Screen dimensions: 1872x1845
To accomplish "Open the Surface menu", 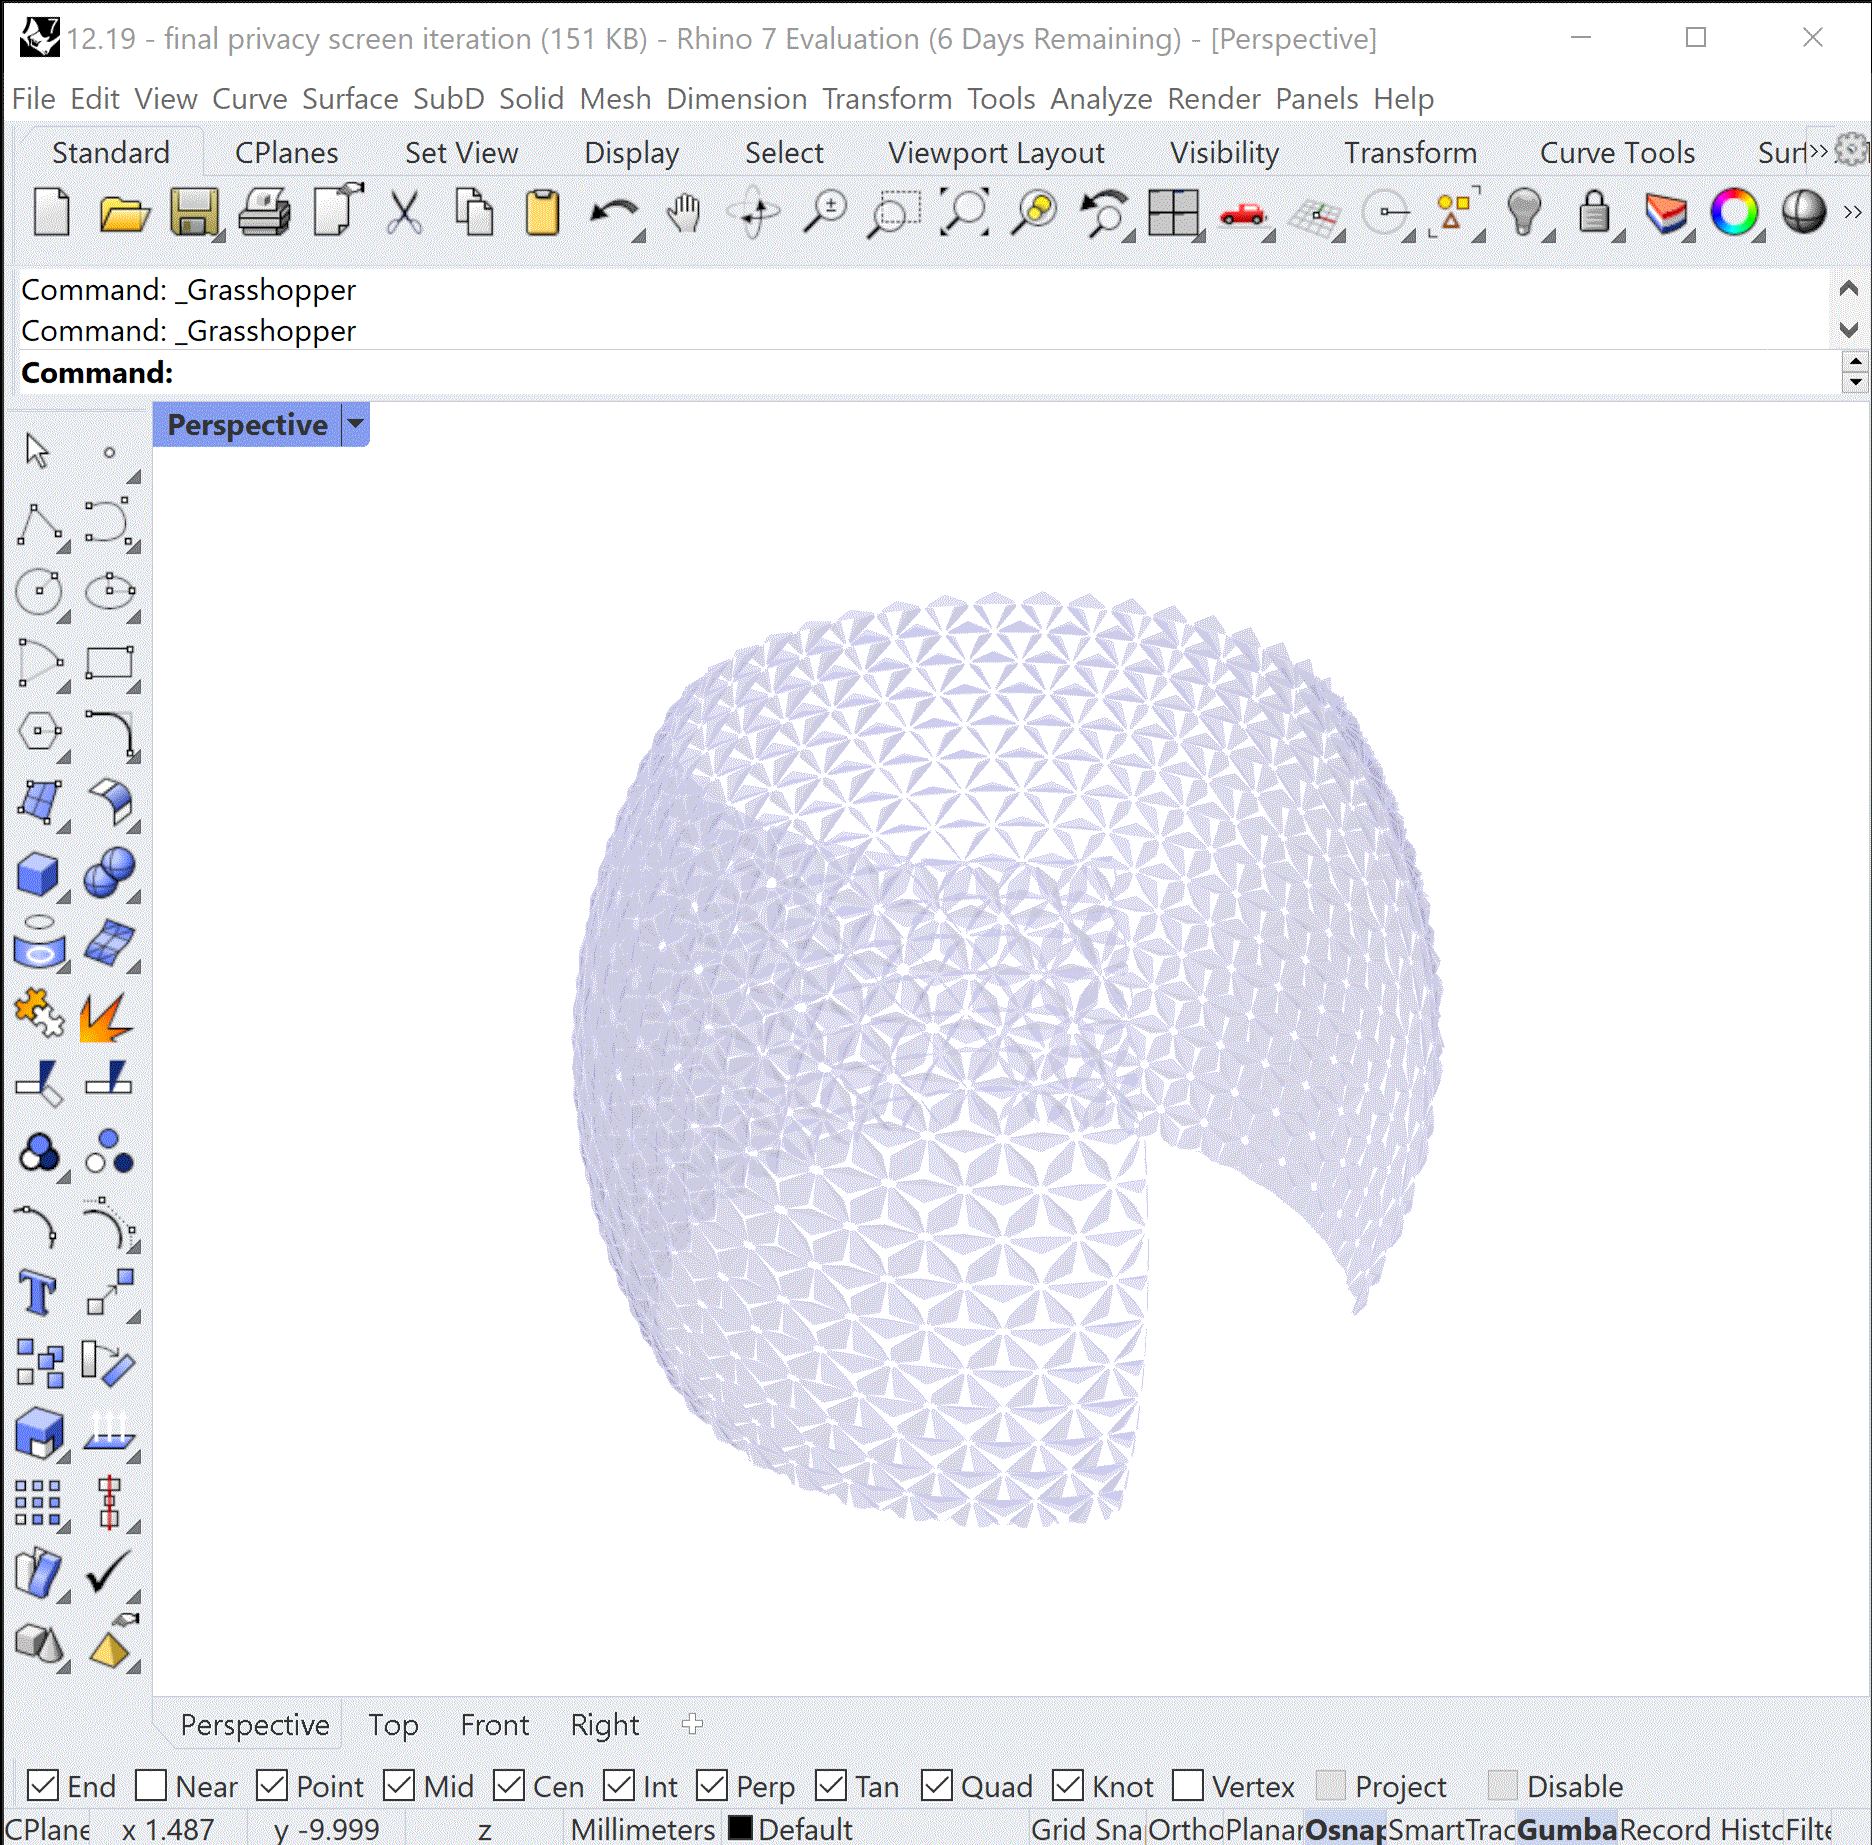I will [x=350, y=99].
